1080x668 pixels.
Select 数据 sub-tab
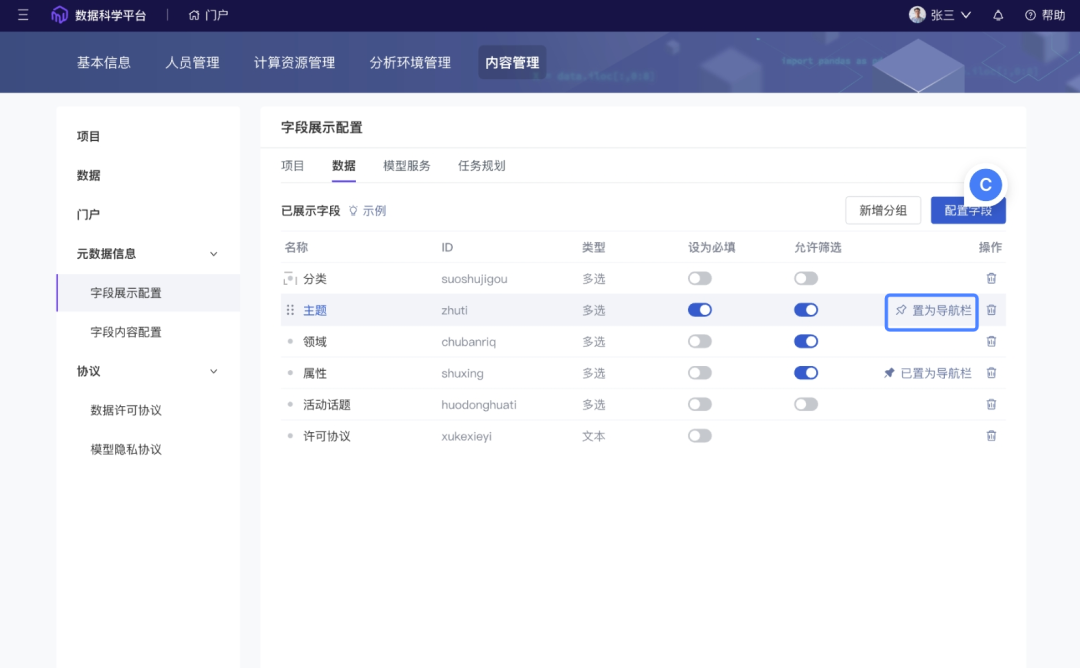[x=344, y=166]
